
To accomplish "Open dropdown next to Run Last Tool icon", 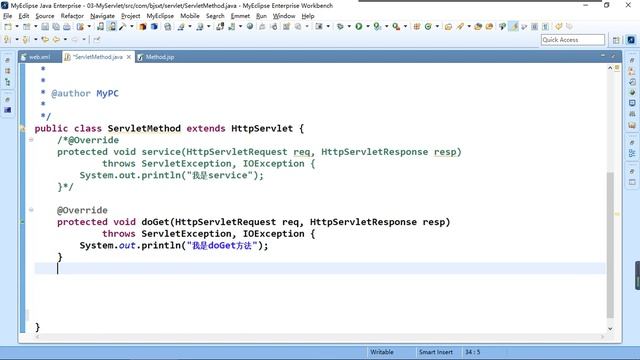I will pos(387,27).
